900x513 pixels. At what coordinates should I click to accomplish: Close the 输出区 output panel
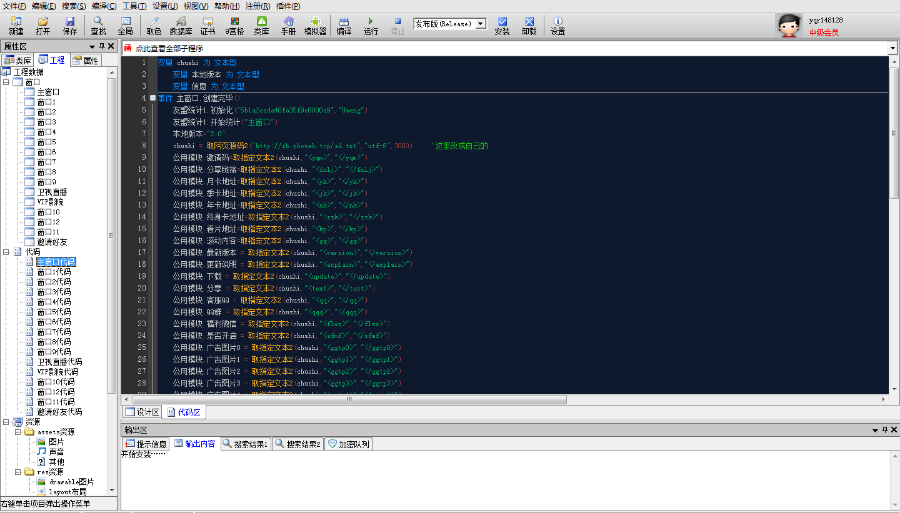click(x=894, y=430)
